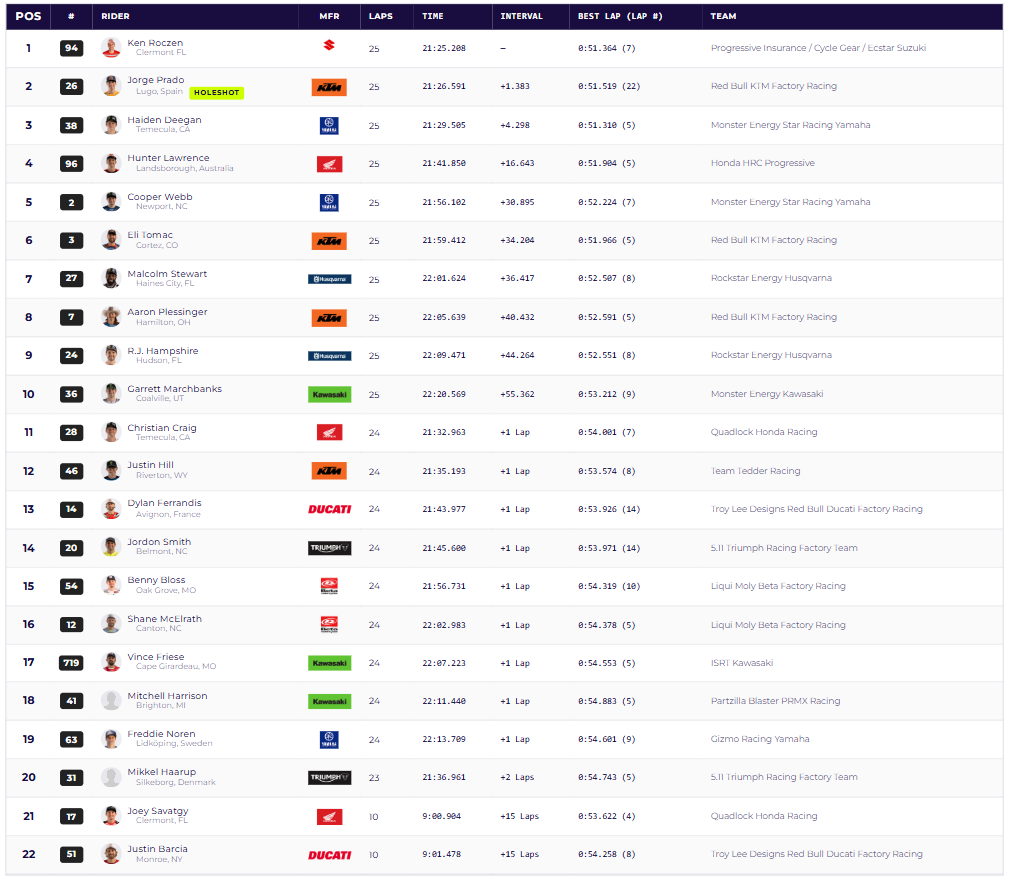This screenshot has height=881, width=1010.
Task: Click the number 94 badge for Ken Roczen
Action: [71, 48]
